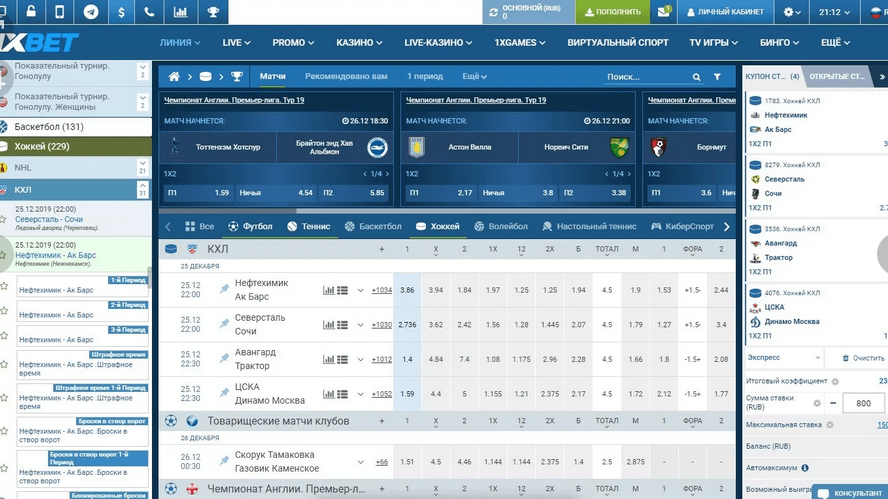Select the trophy breadcrumb icon
Image resolution: width=888 pixels, height=499 pixels.
(x=237, y=76)
